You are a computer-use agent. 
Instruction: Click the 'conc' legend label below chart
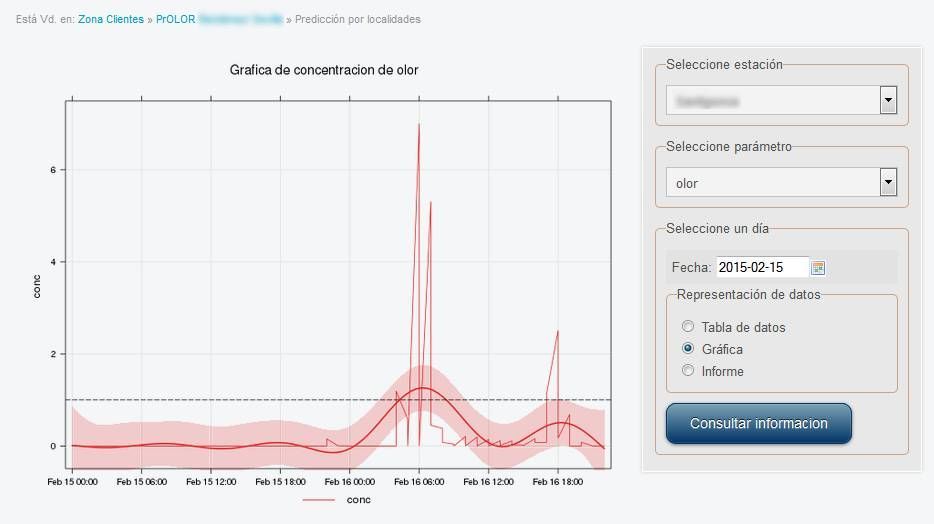[x=359, y=500]
